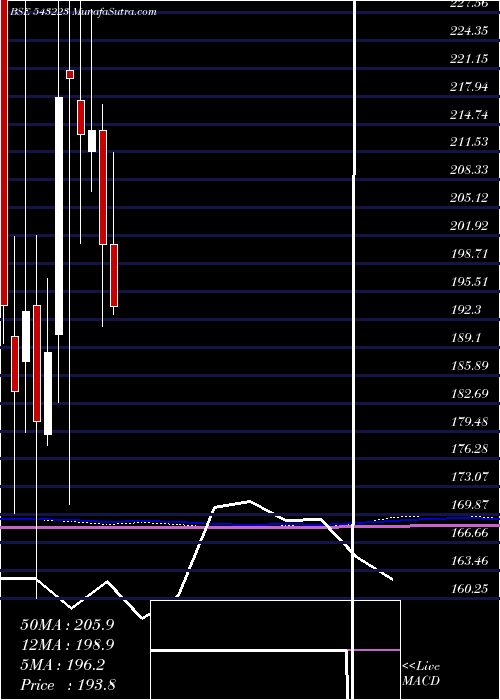Click the 160.25 price label
Screen dimensions: 500x700
pyautogui.click(x=469, y=589)
